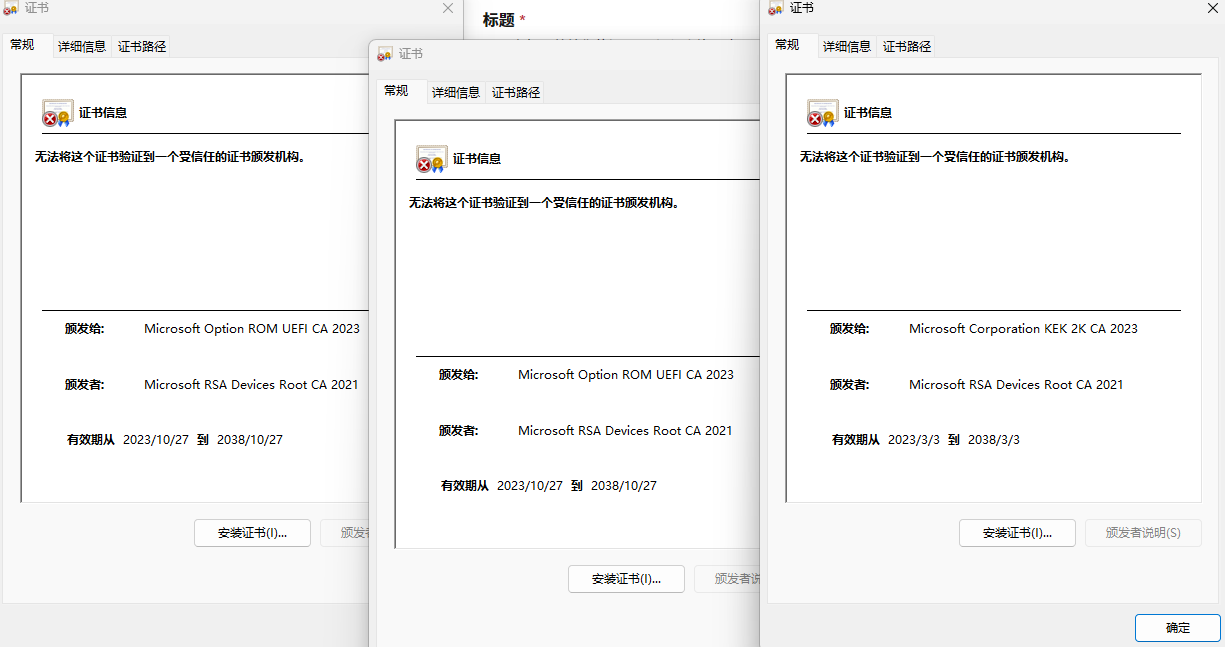The width and height of the screenshot is (1225, 647).
Task: Click the certificate badge icon in the KEK 2K CA dialog
Action: (x=822, y=113)
